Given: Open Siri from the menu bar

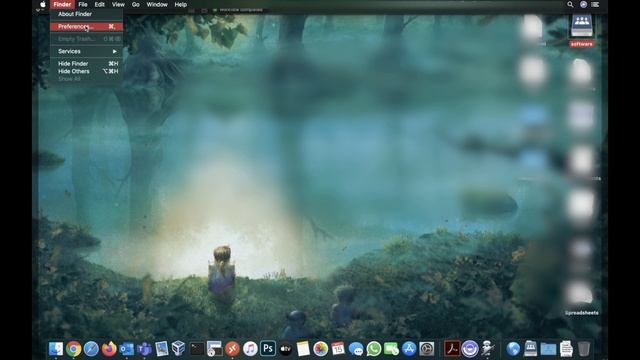Looking at the screenshot, I should pyautogui.click(x=583, y=4).
